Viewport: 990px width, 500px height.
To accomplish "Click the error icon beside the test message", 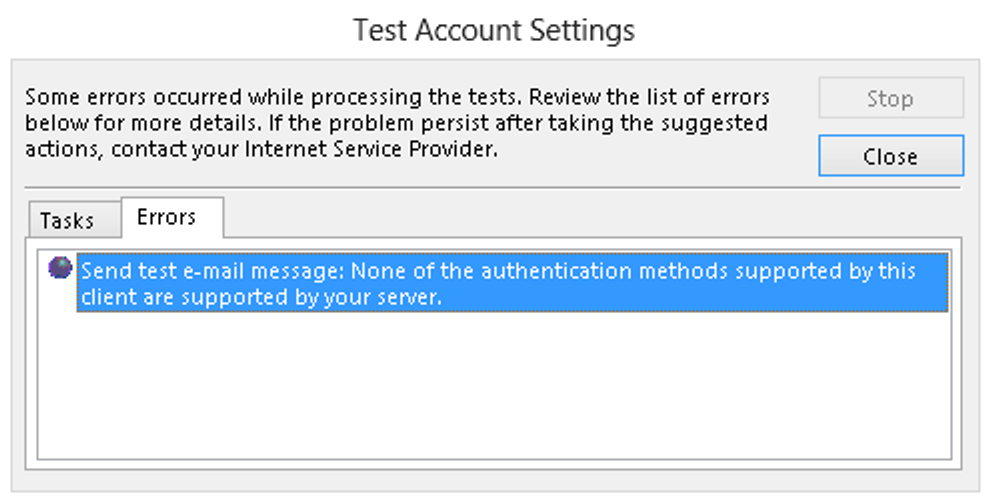I will click(x=60, y=268).
